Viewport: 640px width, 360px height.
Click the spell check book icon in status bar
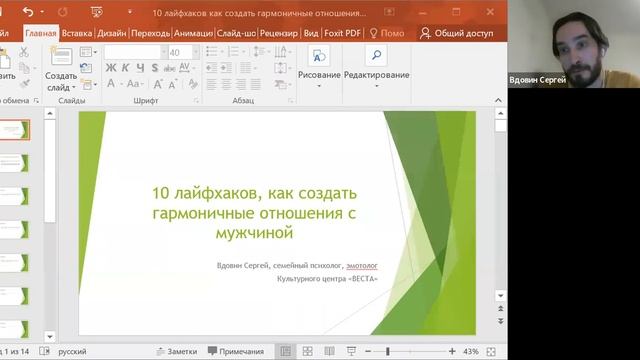pos(44,351)
